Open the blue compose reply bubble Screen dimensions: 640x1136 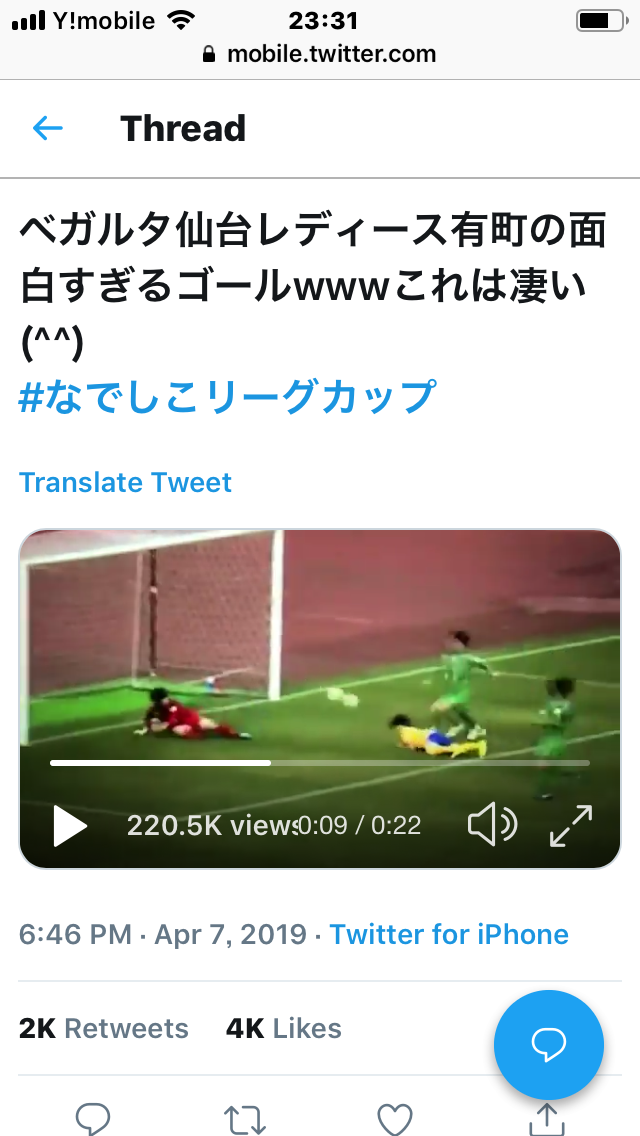click(x=549, y=1045)
